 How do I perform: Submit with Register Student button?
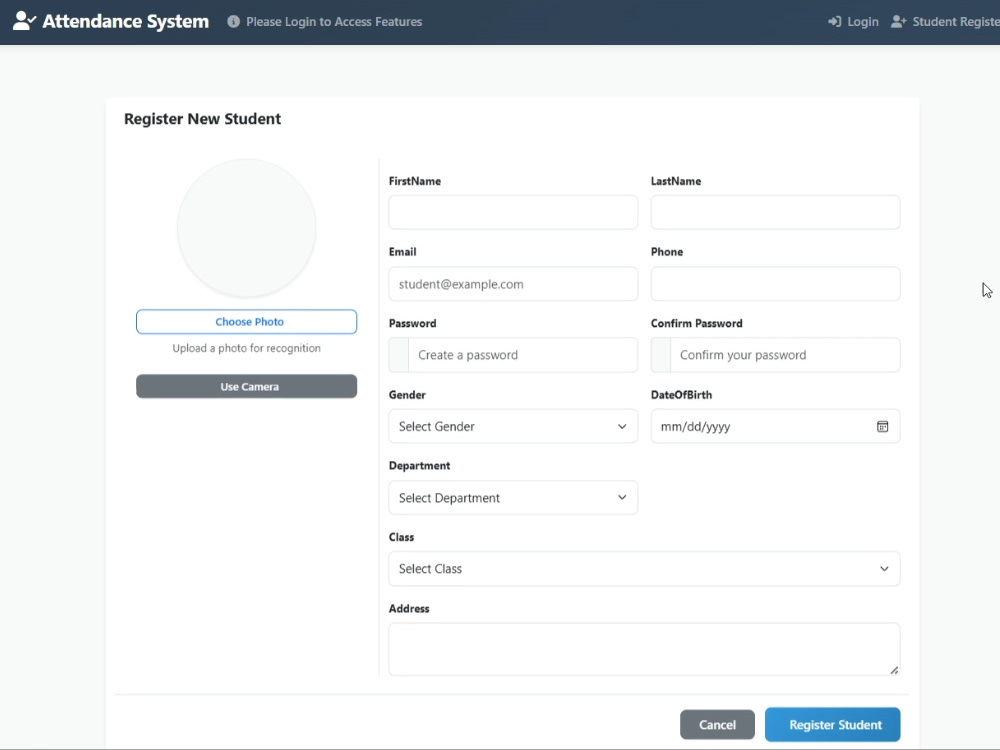click(x=832, y=724)
